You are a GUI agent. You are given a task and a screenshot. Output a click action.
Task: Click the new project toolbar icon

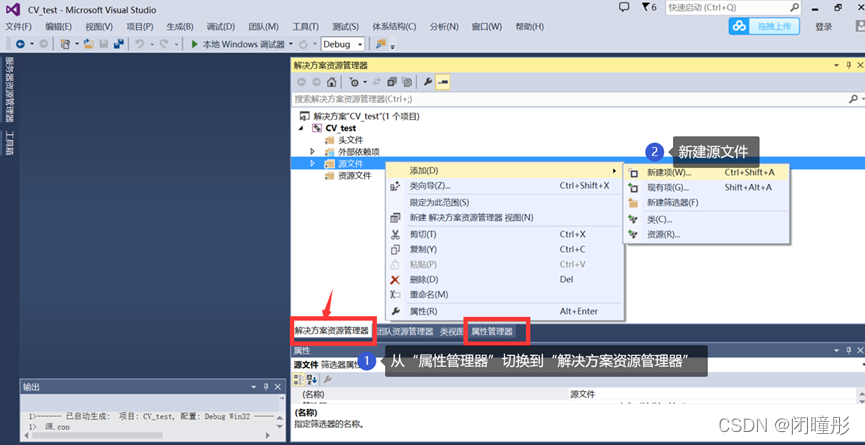65,44
